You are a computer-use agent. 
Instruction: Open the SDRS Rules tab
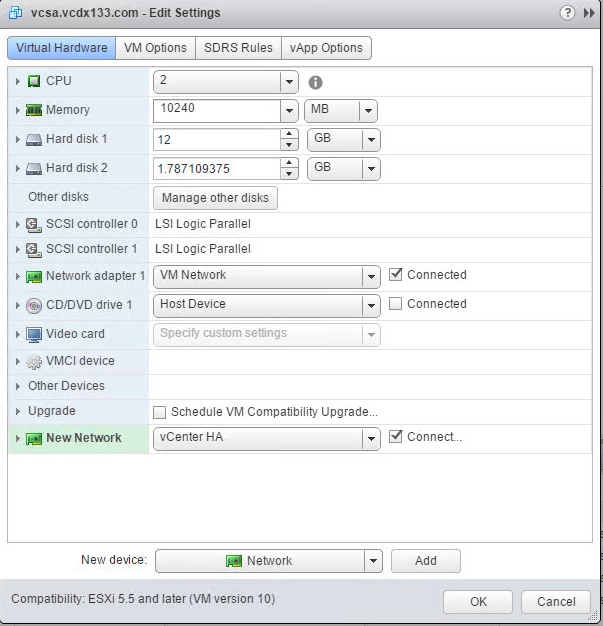[x=238, y=48]
